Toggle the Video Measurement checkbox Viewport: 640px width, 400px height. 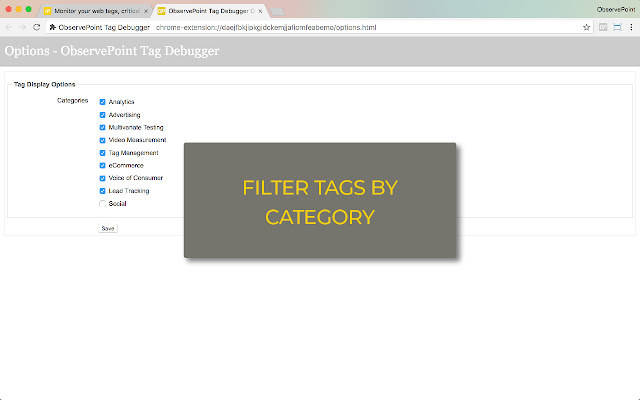102,140
